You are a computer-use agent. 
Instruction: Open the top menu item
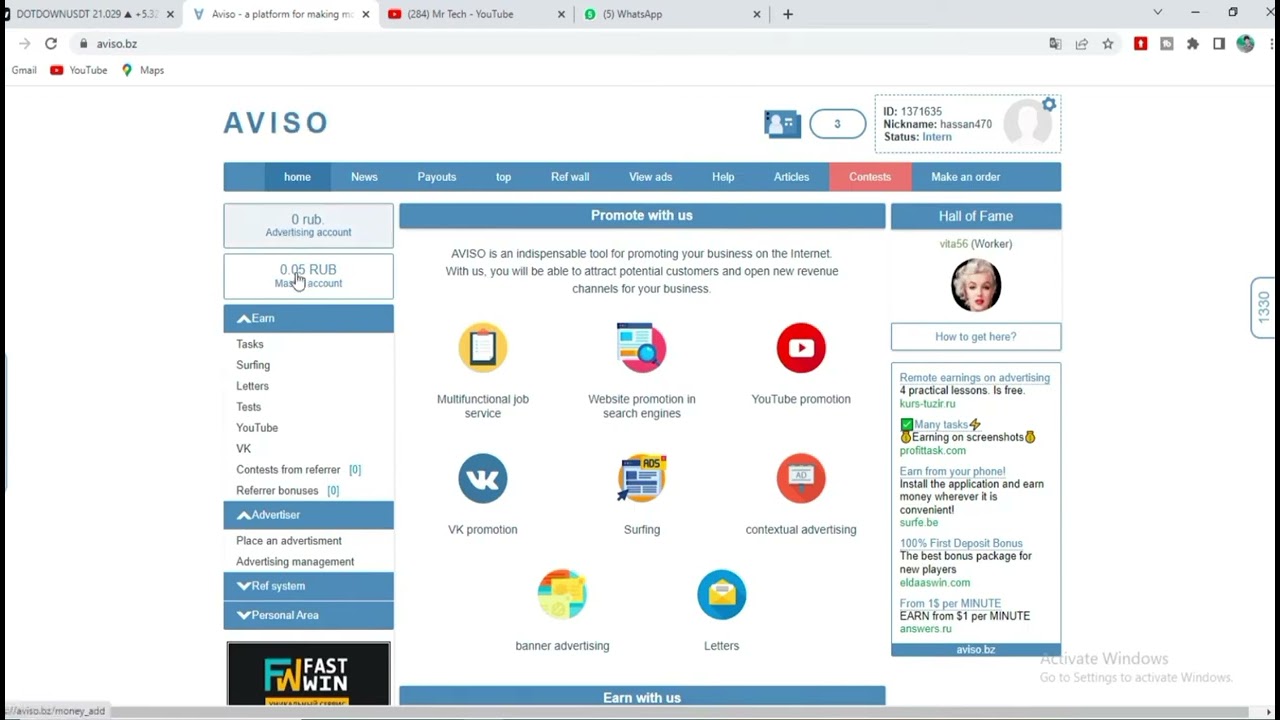tap(503, 177)
